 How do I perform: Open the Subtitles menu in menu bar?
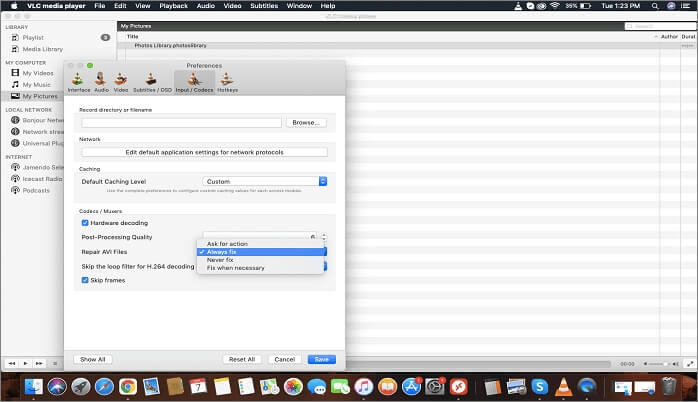264,6
